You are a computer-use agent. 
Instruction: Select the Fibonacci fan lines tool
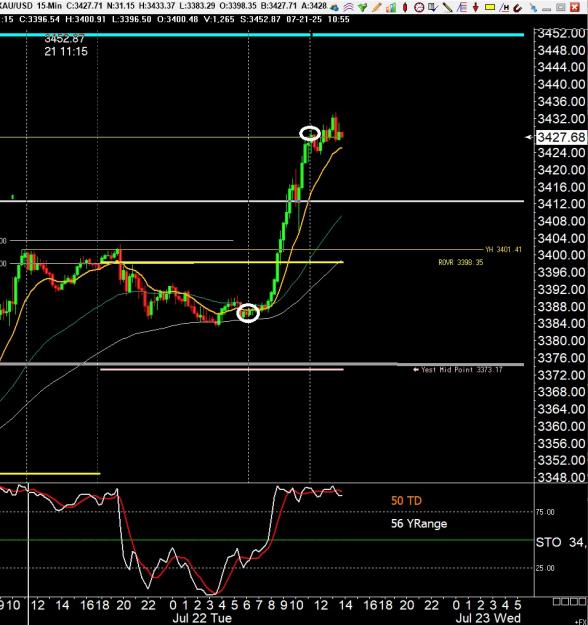point(462,7)
